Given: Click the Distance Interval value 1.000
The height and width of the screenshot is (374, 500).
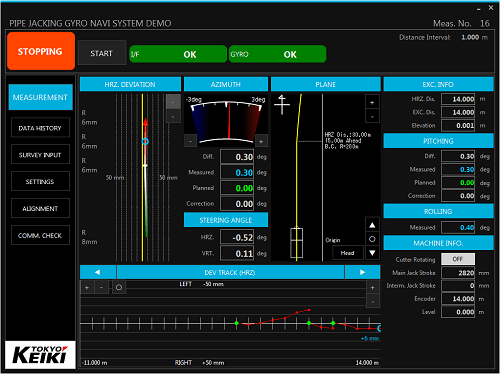Looking at the screenshot, I should pos(470,37).
